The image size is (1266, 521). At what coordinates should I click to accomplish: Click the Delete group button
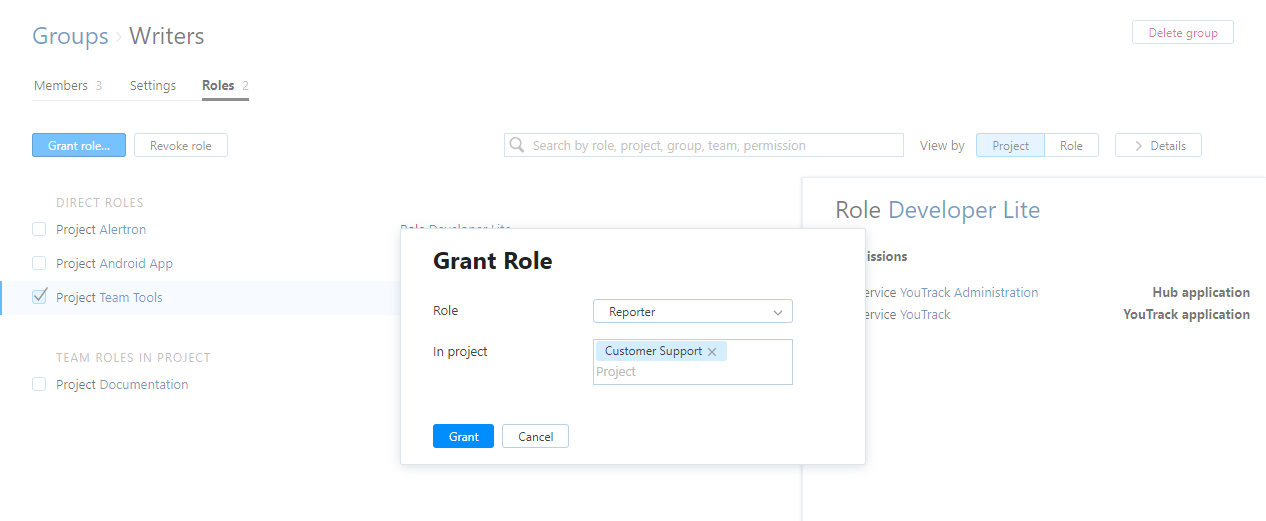1182,33
